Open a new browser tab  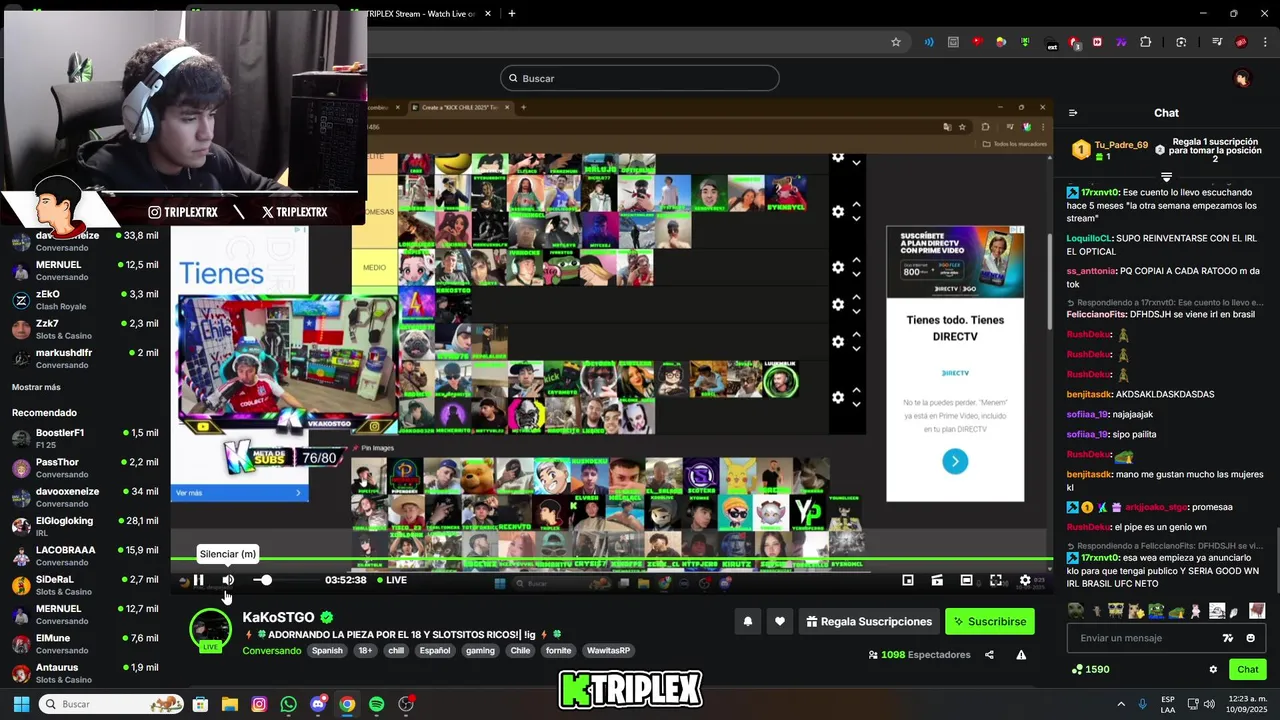512,13
